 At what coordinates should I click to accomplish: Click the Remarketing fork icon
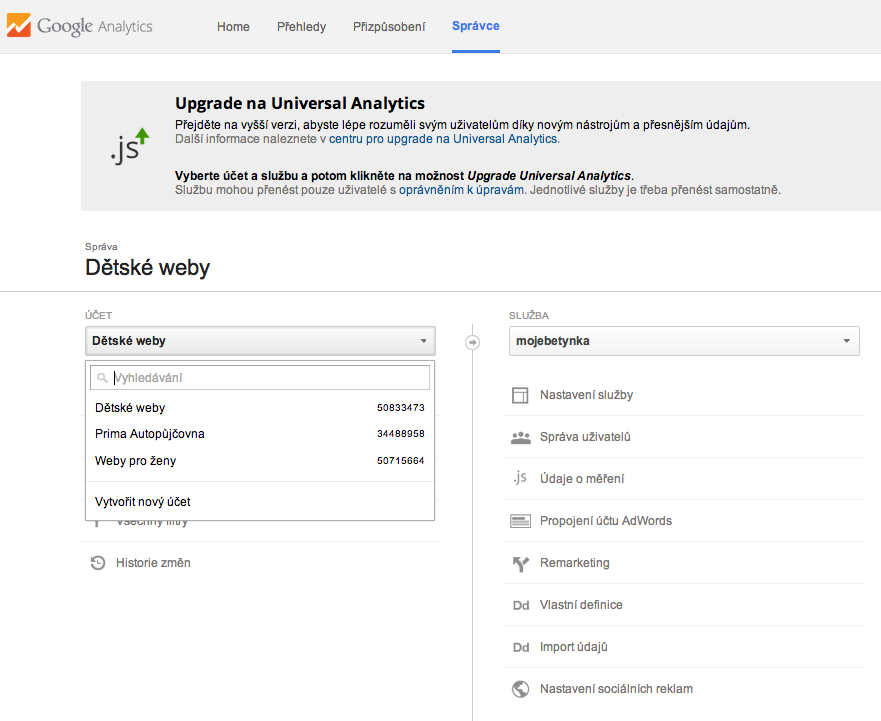[521, 563]
